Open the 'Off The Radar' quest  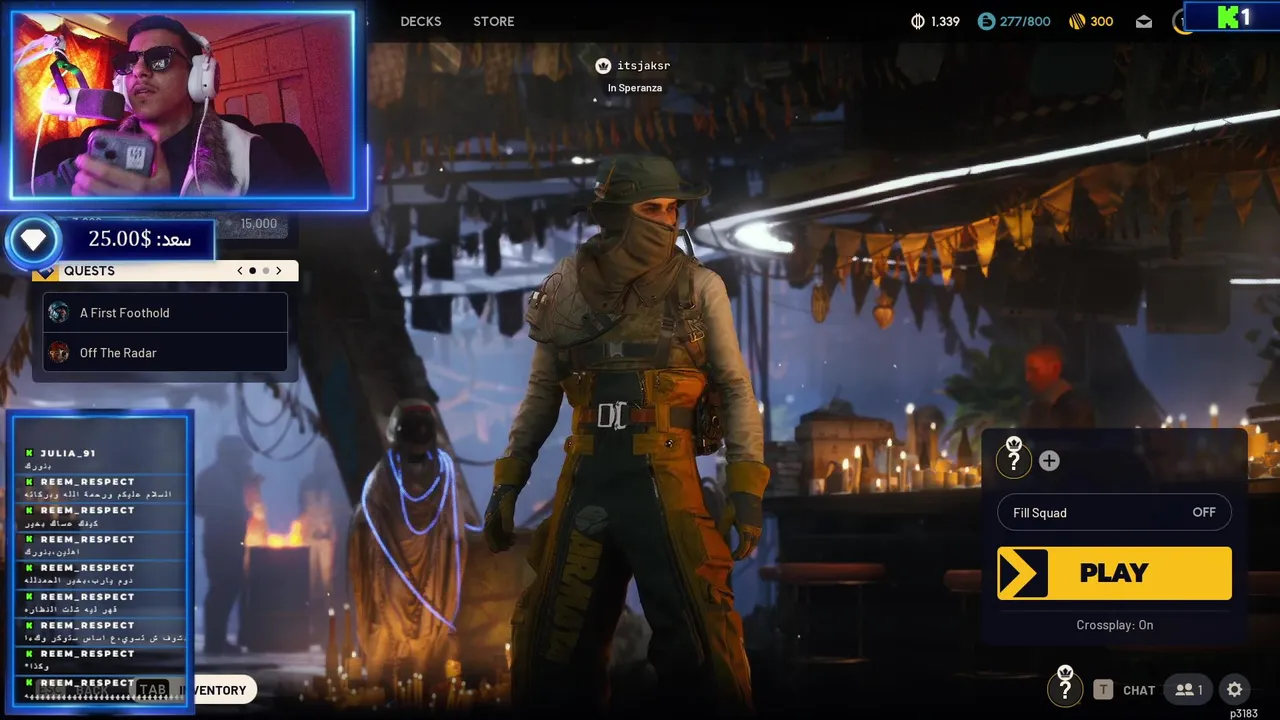(165, 352)
